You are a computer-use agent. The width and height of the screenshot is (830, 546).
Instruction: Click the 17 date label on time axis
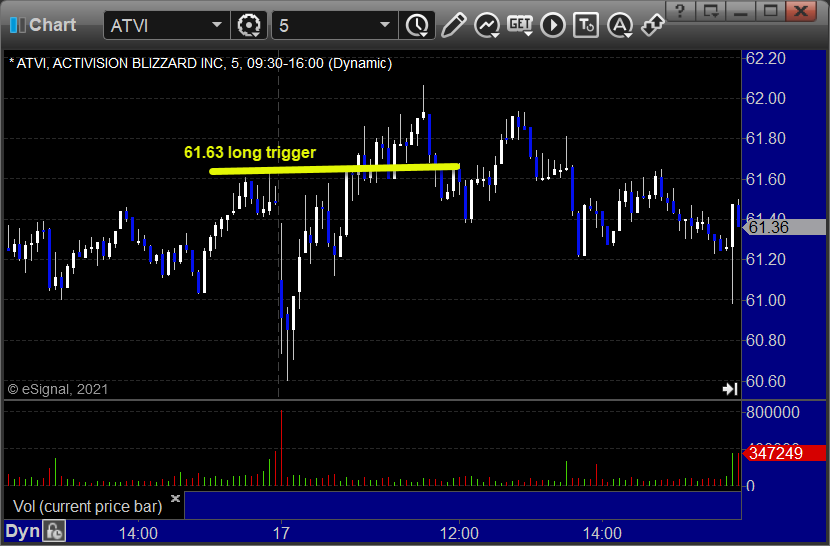click(x=281, y=533)
